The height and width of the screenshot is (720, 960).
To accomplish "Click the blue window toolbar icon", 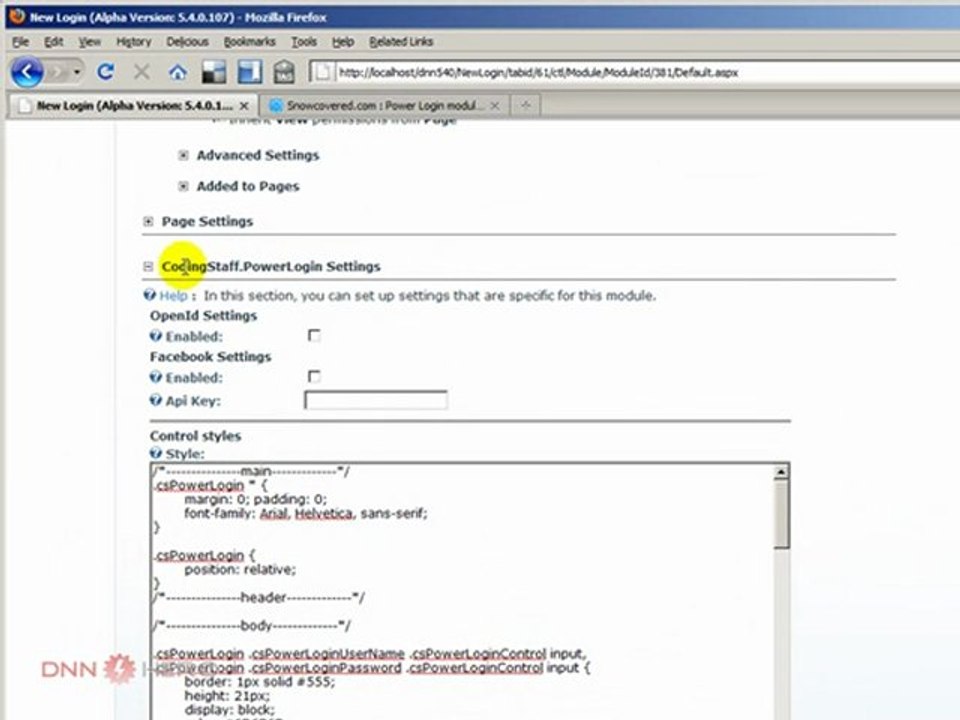I will pos(250,72).
